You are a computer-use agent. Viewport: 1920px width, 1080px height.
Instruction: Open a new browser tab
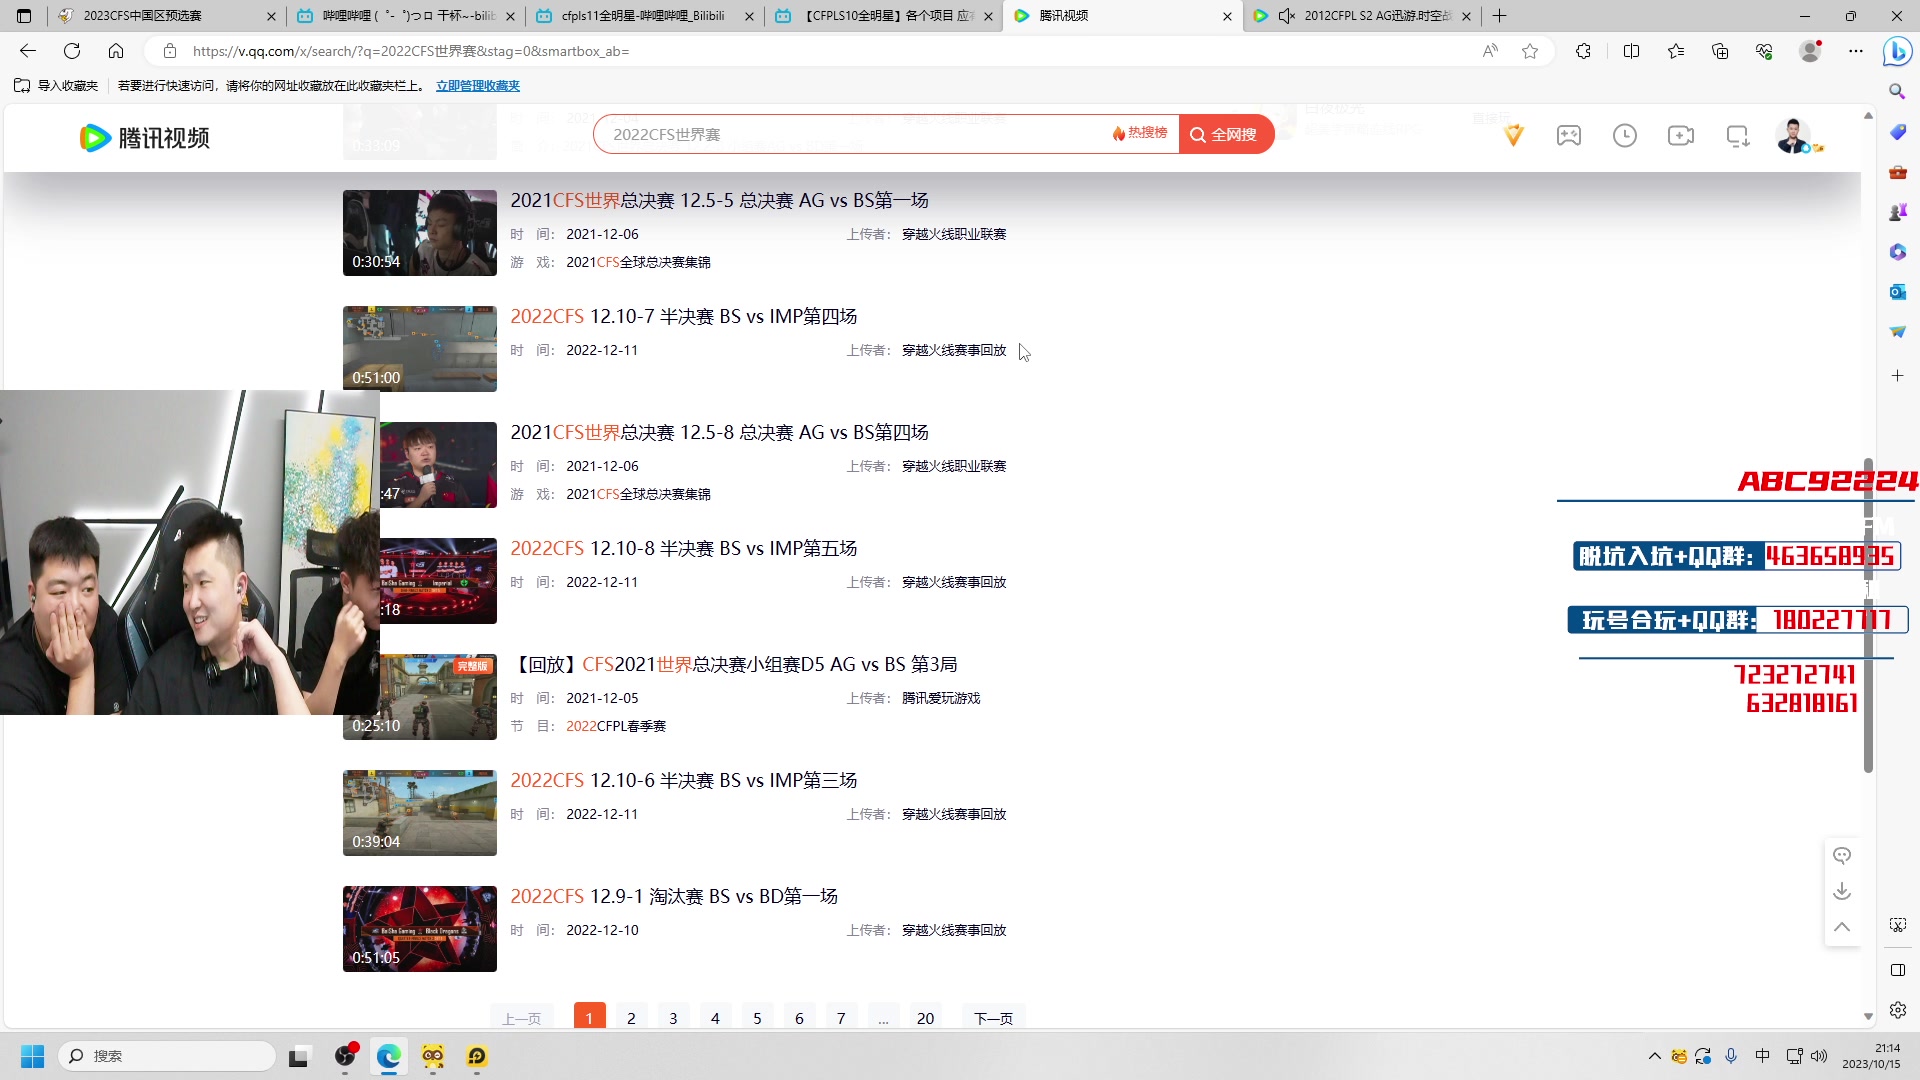[1499, 16]
